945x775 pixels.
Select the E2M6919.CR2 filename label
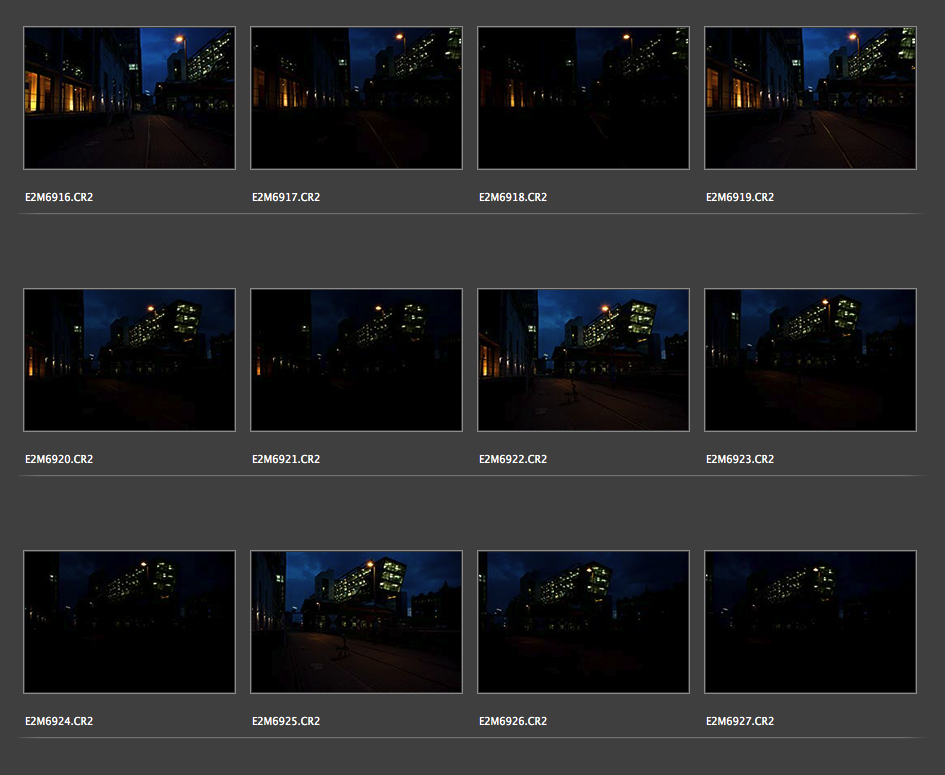click(740, 198)
